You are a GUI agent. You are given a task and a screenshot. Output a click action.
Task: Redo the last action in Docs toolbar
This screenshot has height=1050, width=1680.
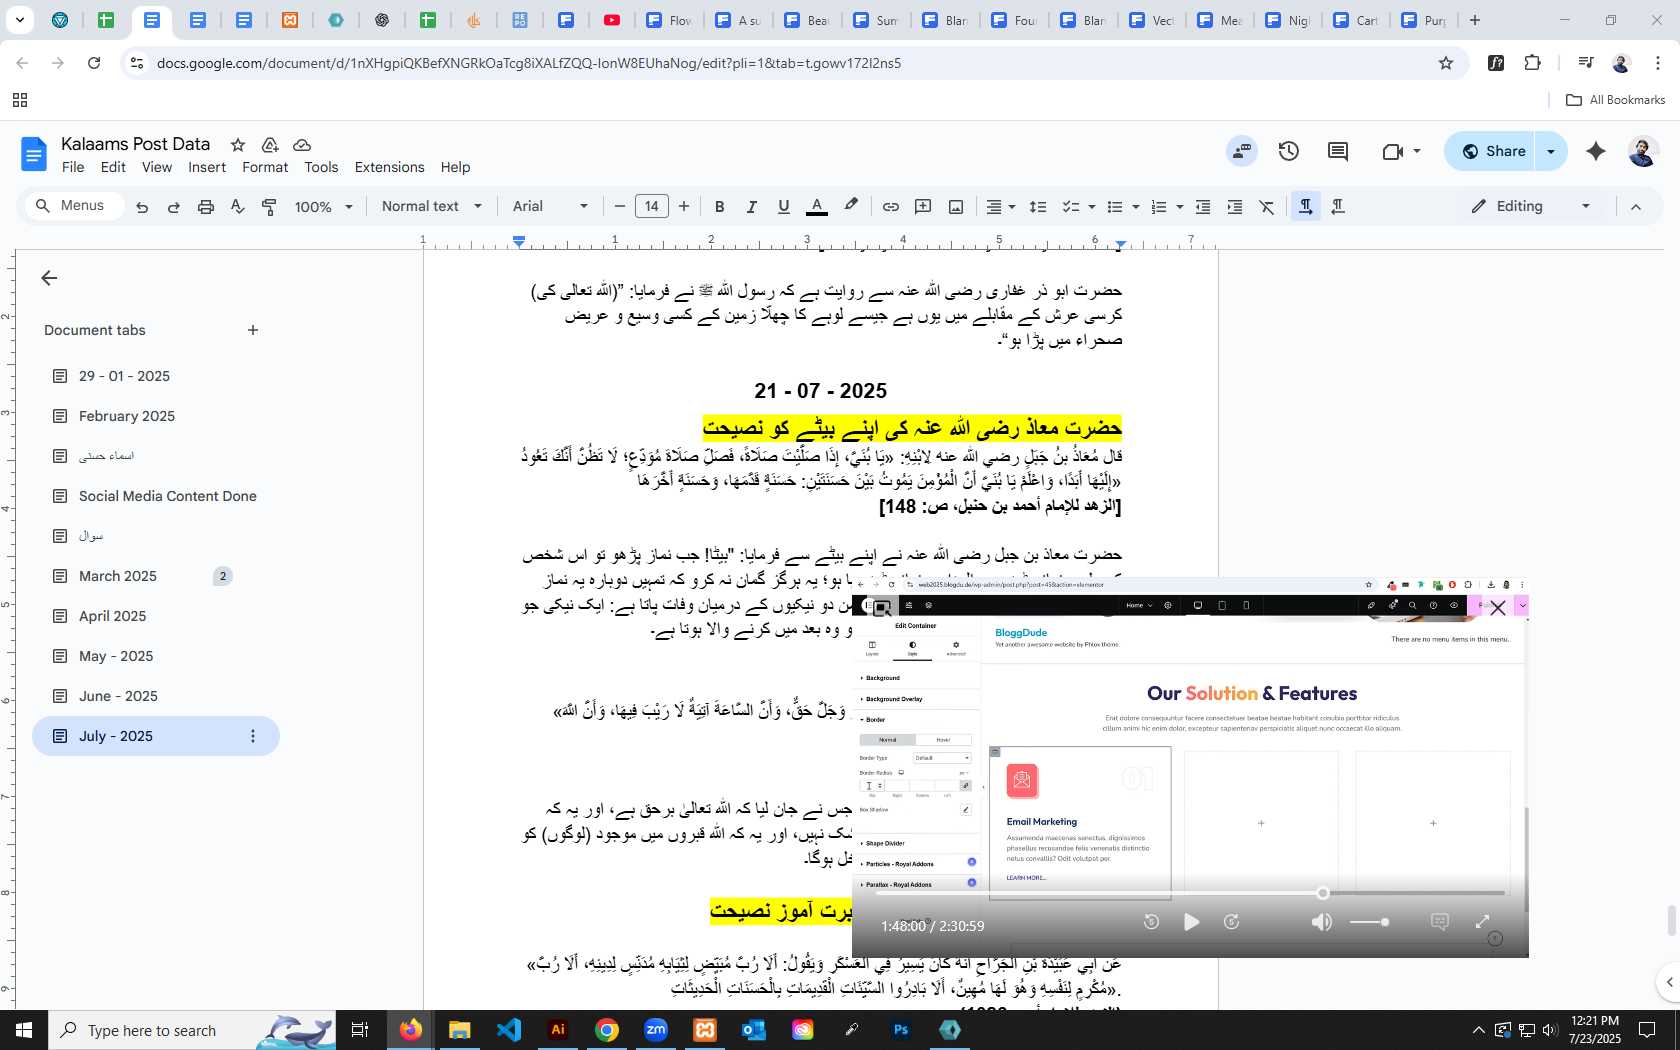point(174,207)
